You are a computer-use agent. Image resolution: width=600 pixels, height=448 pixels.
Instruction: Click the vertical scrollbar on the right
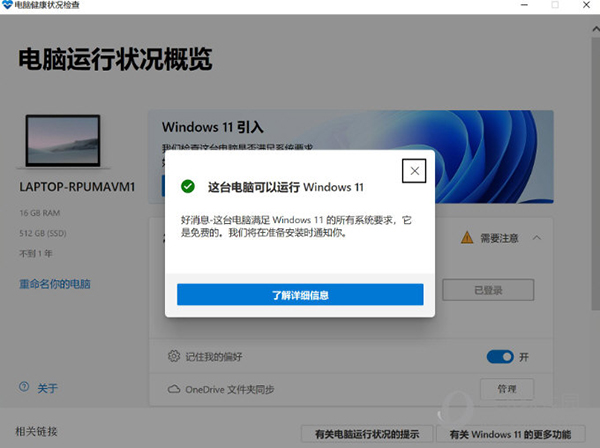coord(596,172)
